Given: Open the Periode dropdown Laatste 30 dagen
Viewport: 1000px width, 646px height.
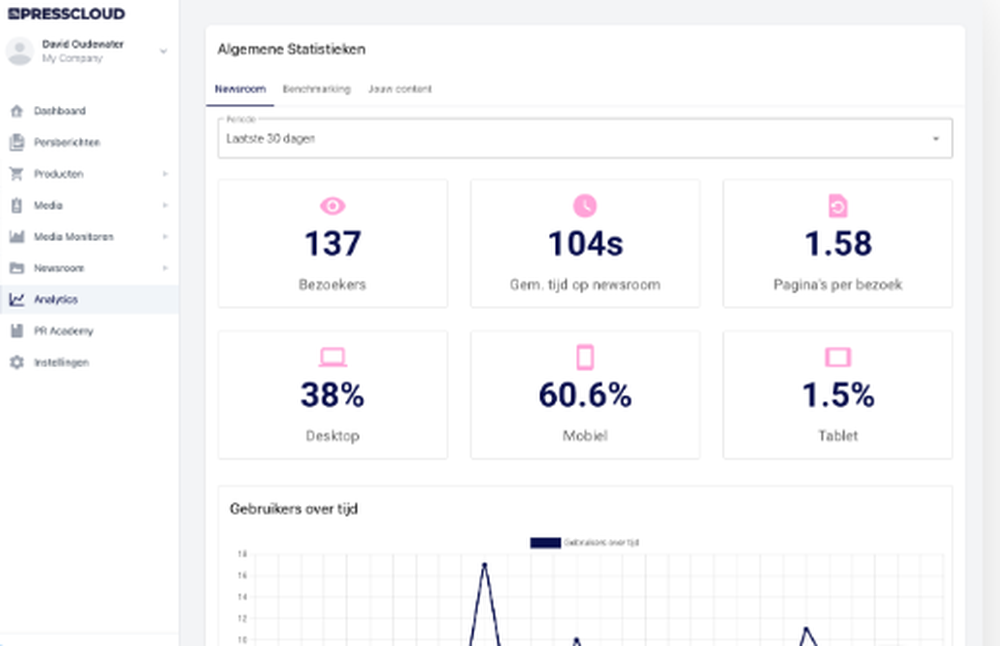Looking at the screenshot, I should click(585, 138).
